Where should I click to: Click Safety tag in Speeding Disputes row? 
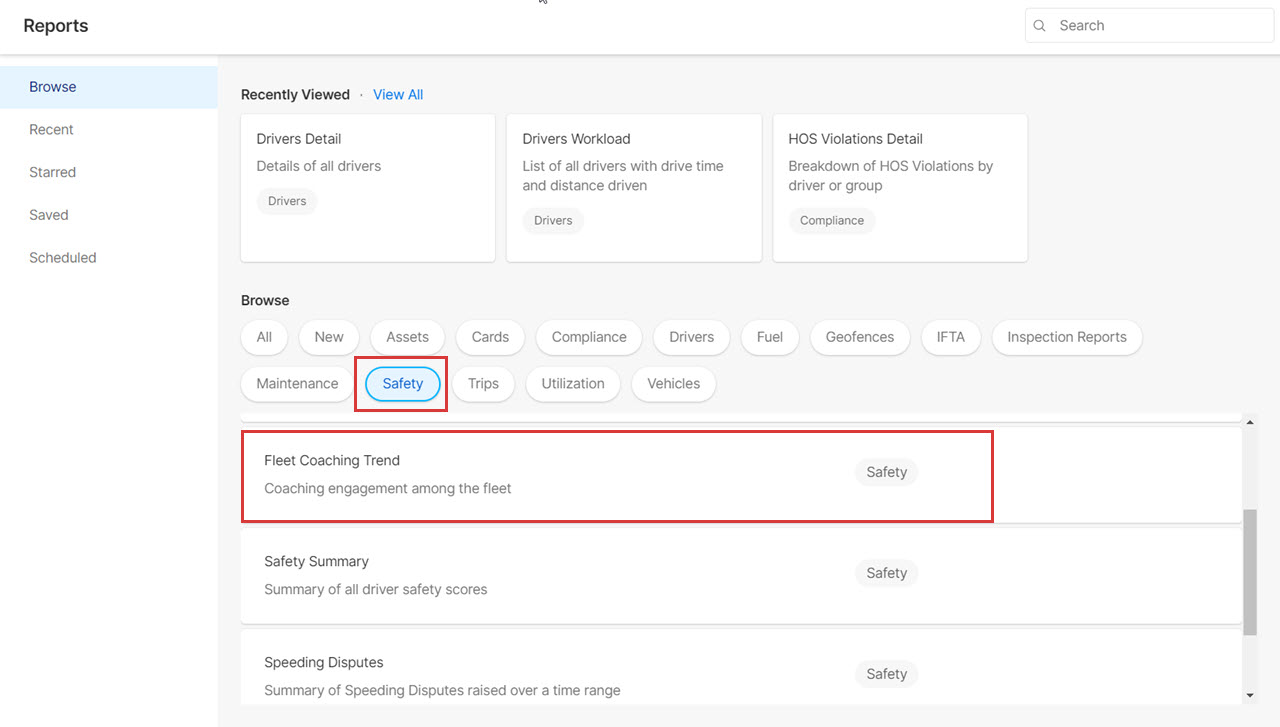tap(887, 674)
